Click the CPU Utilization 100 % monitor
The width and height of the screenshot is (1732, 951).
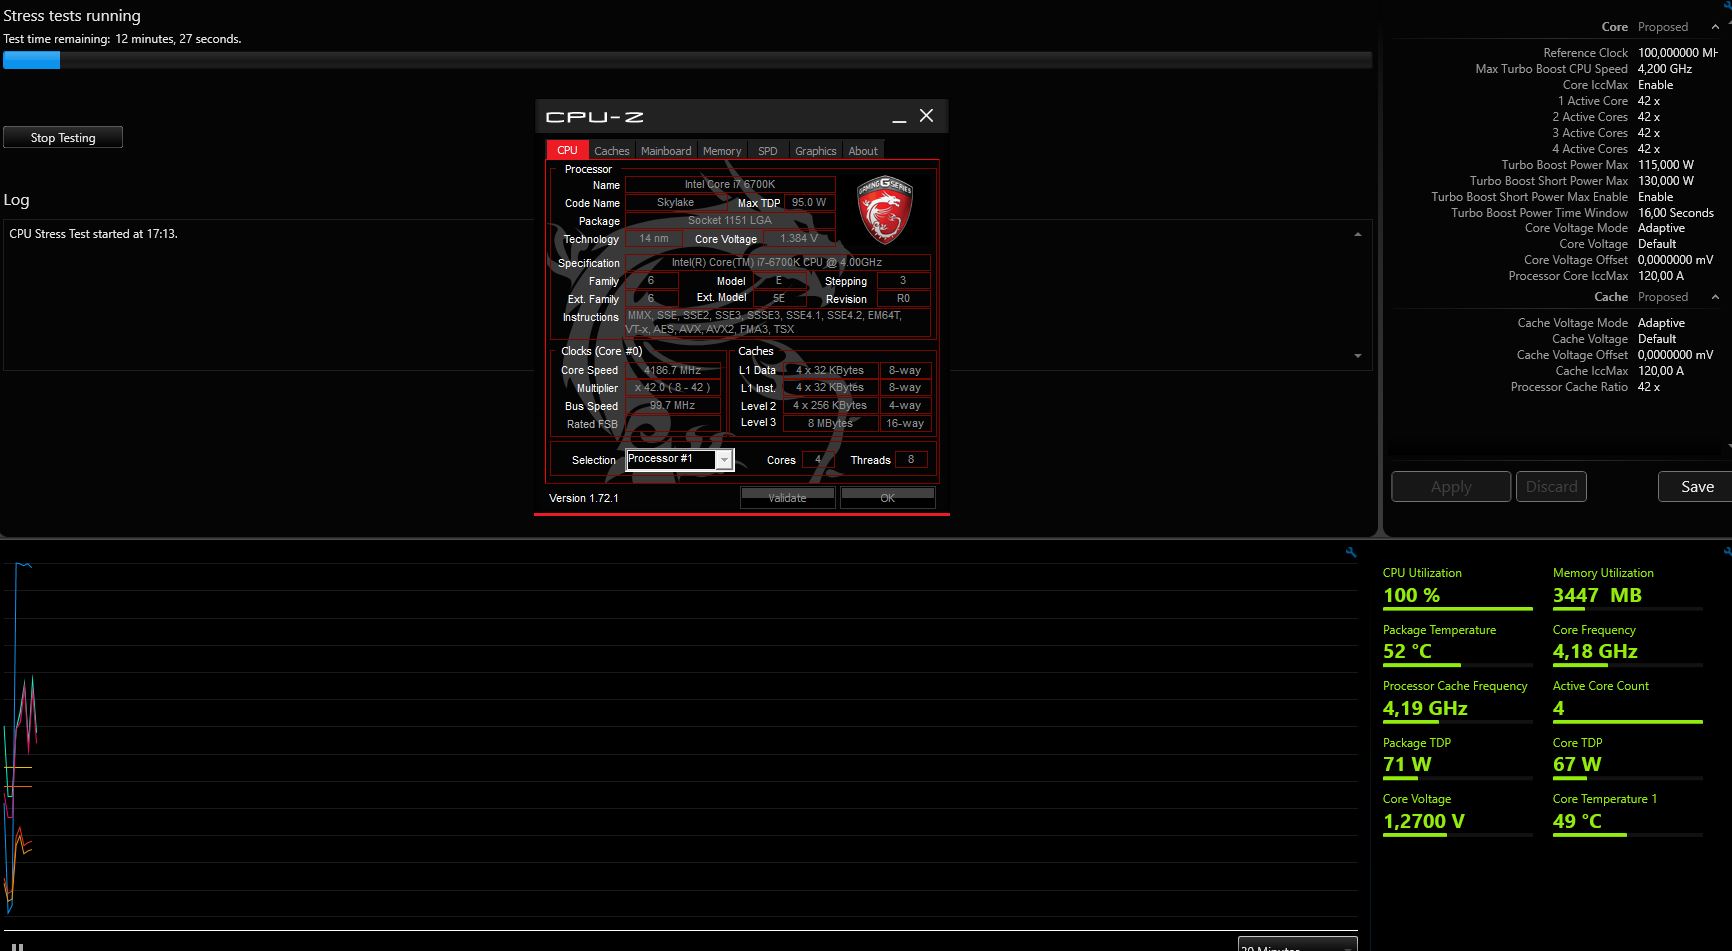1457,587
